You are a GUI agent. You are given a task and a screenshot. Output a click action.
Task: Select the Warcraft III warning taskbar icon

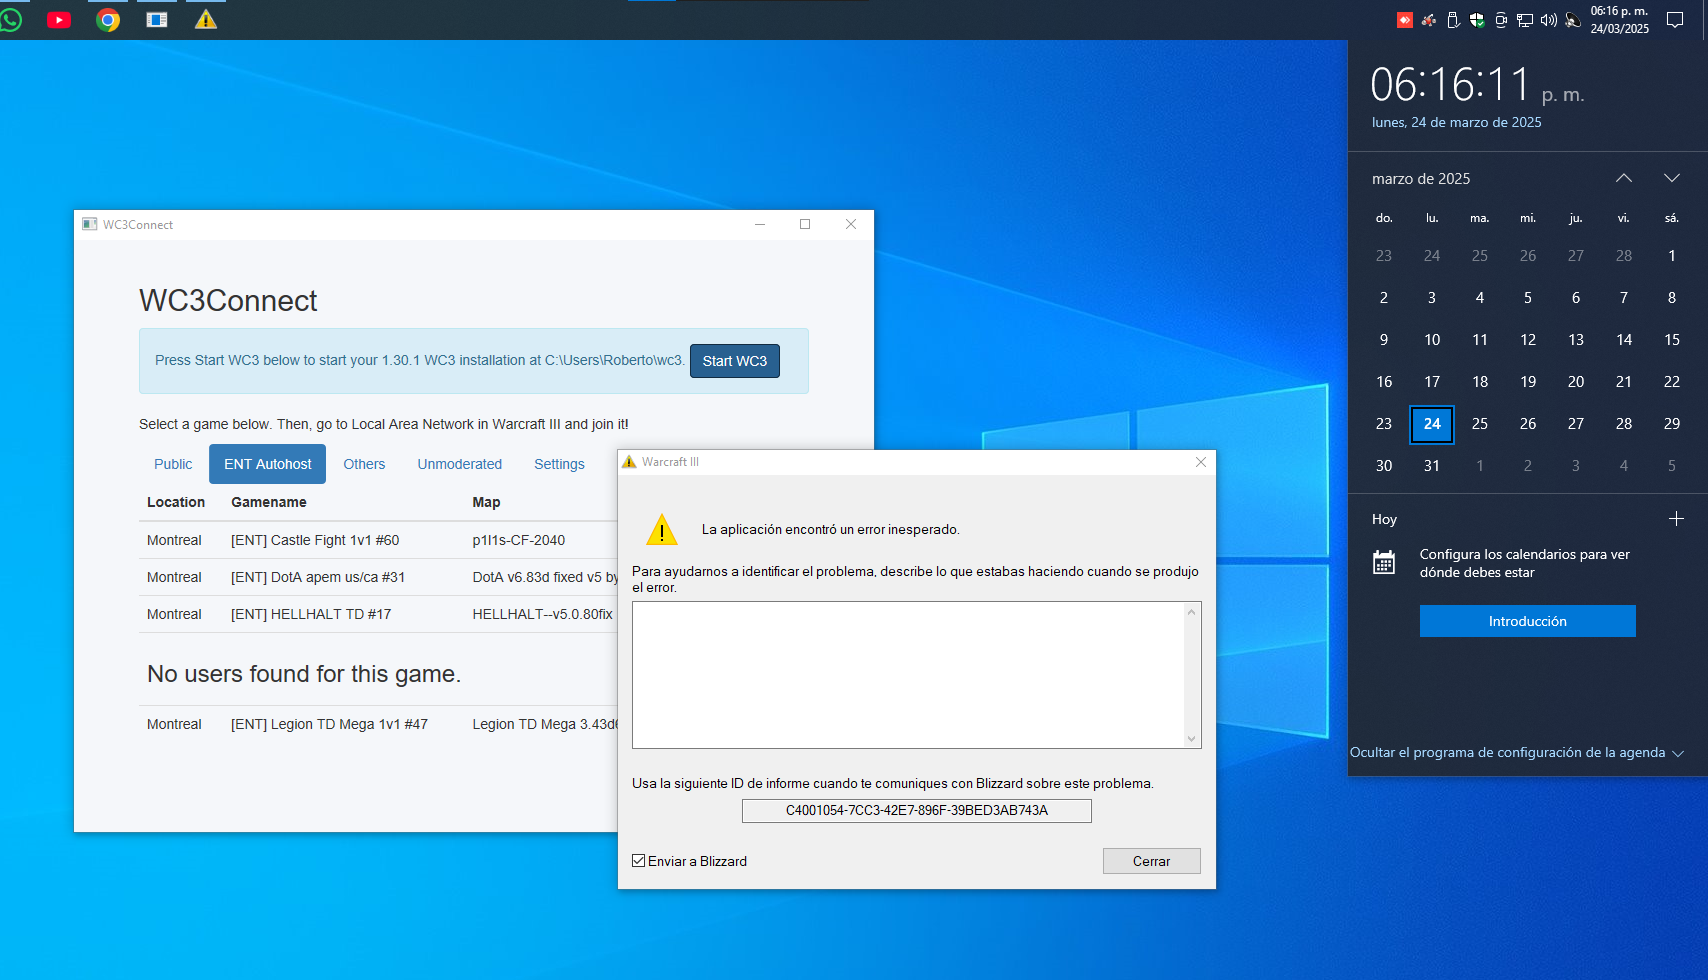pyautogui.click(x=206, y=20)
